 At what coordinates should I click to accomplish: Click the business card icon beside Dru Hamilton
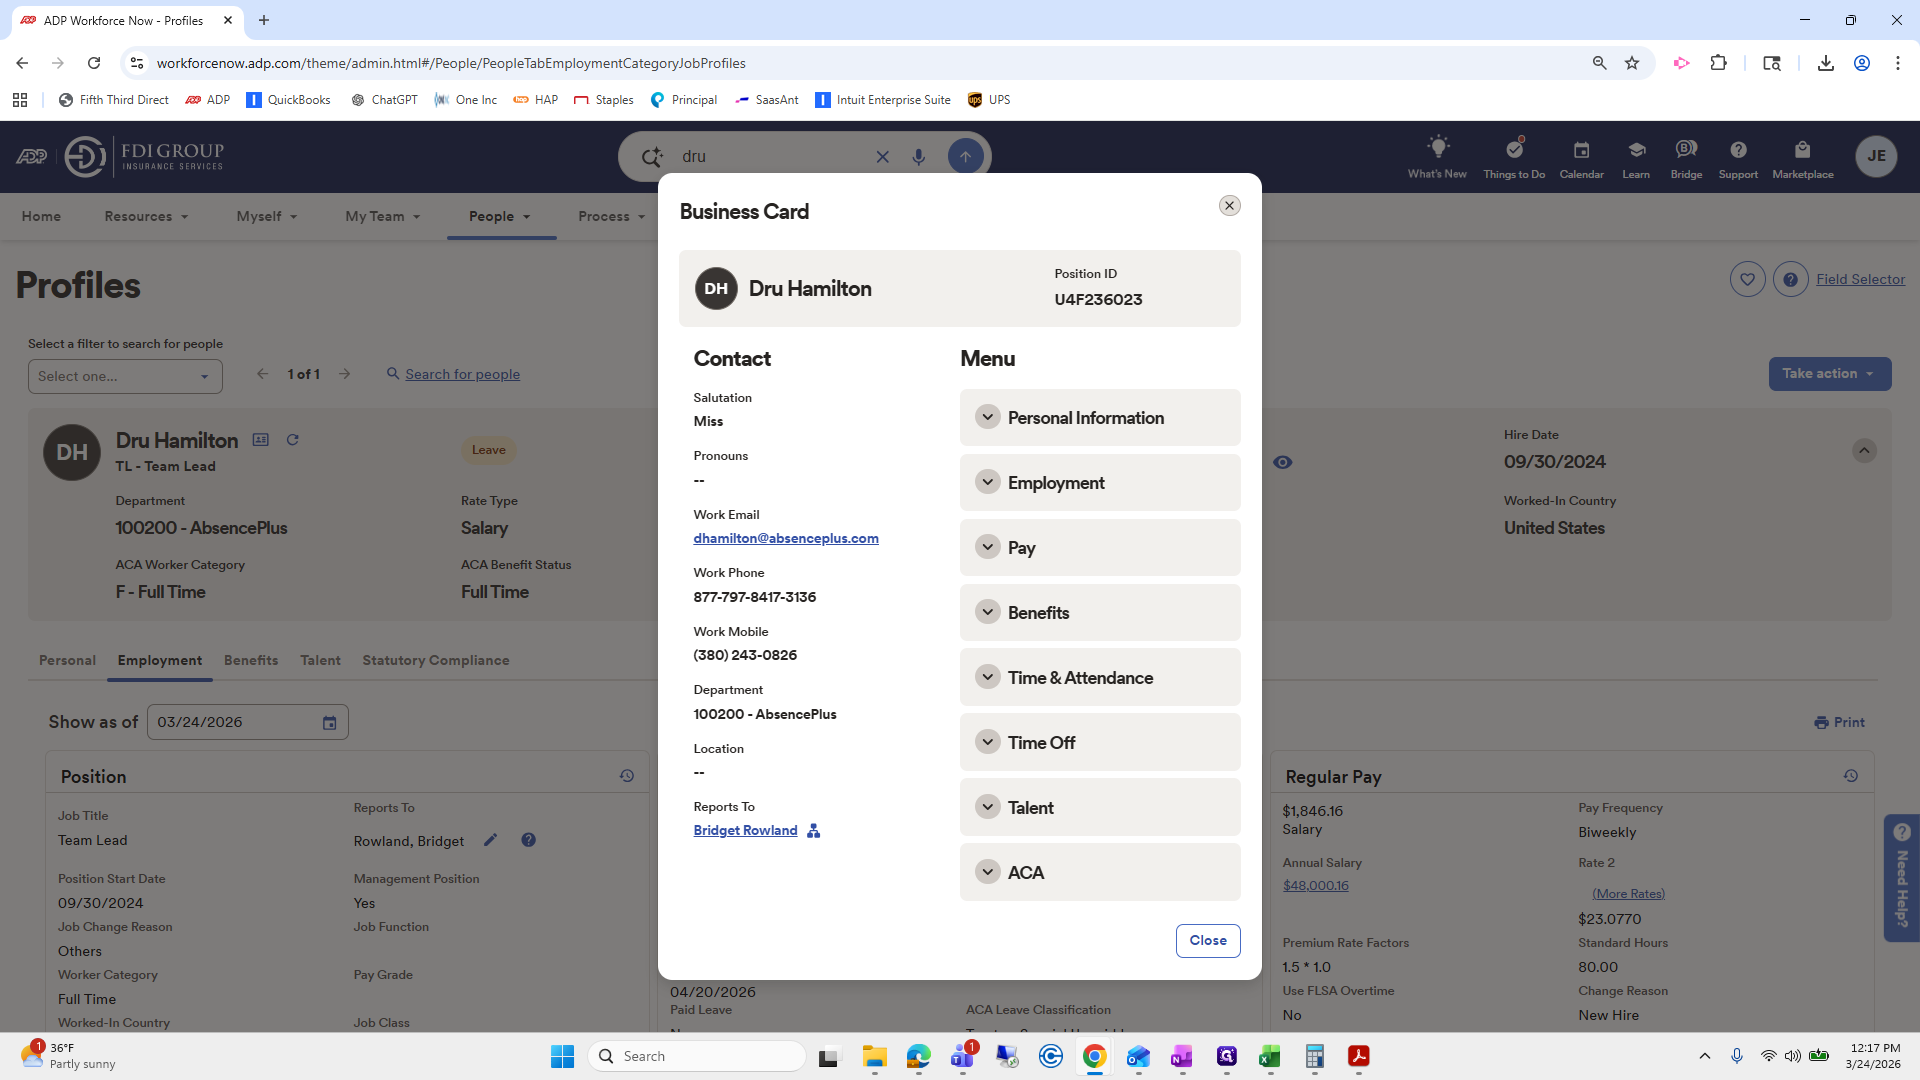pyautogui.click(x=261, y=440)
